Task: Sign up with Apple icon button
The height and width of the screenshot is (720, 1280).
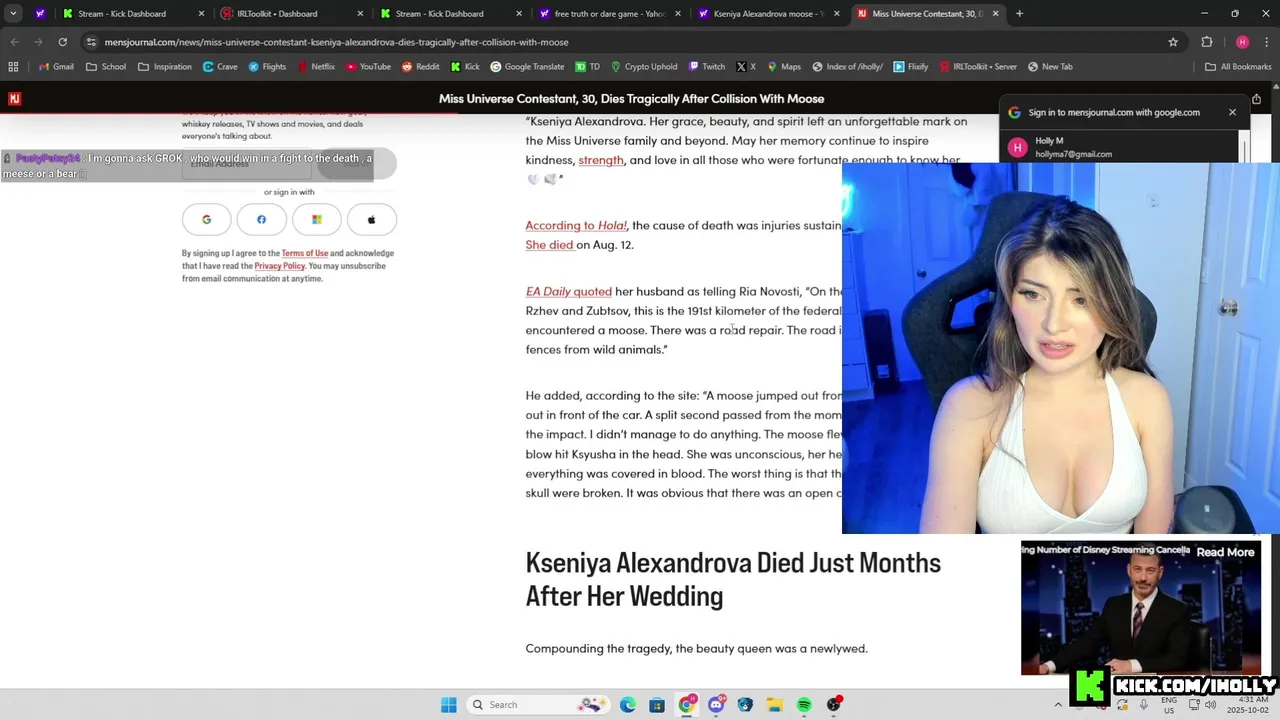Action: coord(372,220)
